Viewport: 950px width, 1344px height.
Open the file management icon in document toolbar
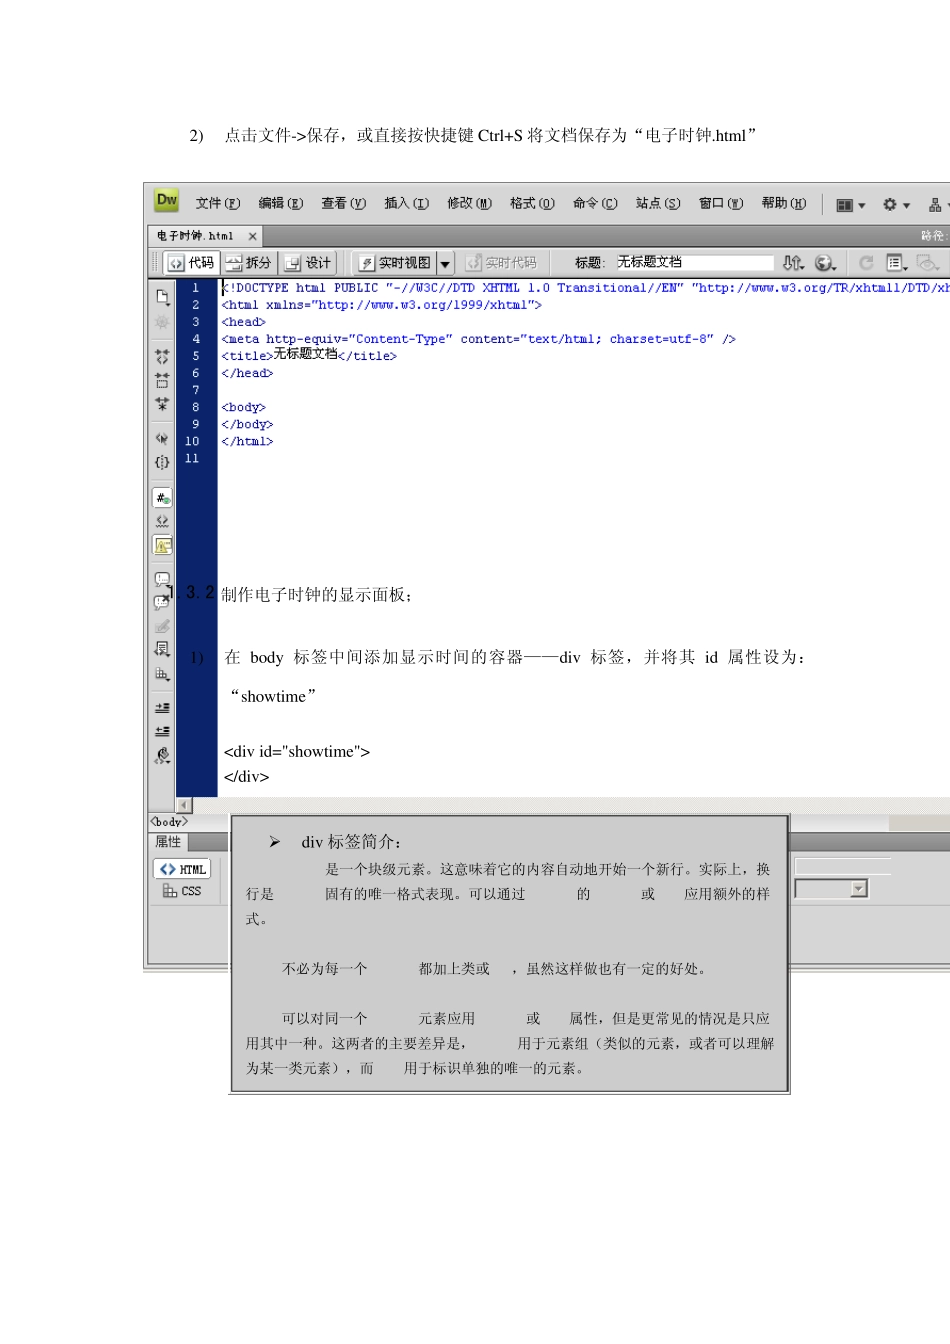click(x=793, y=263)
